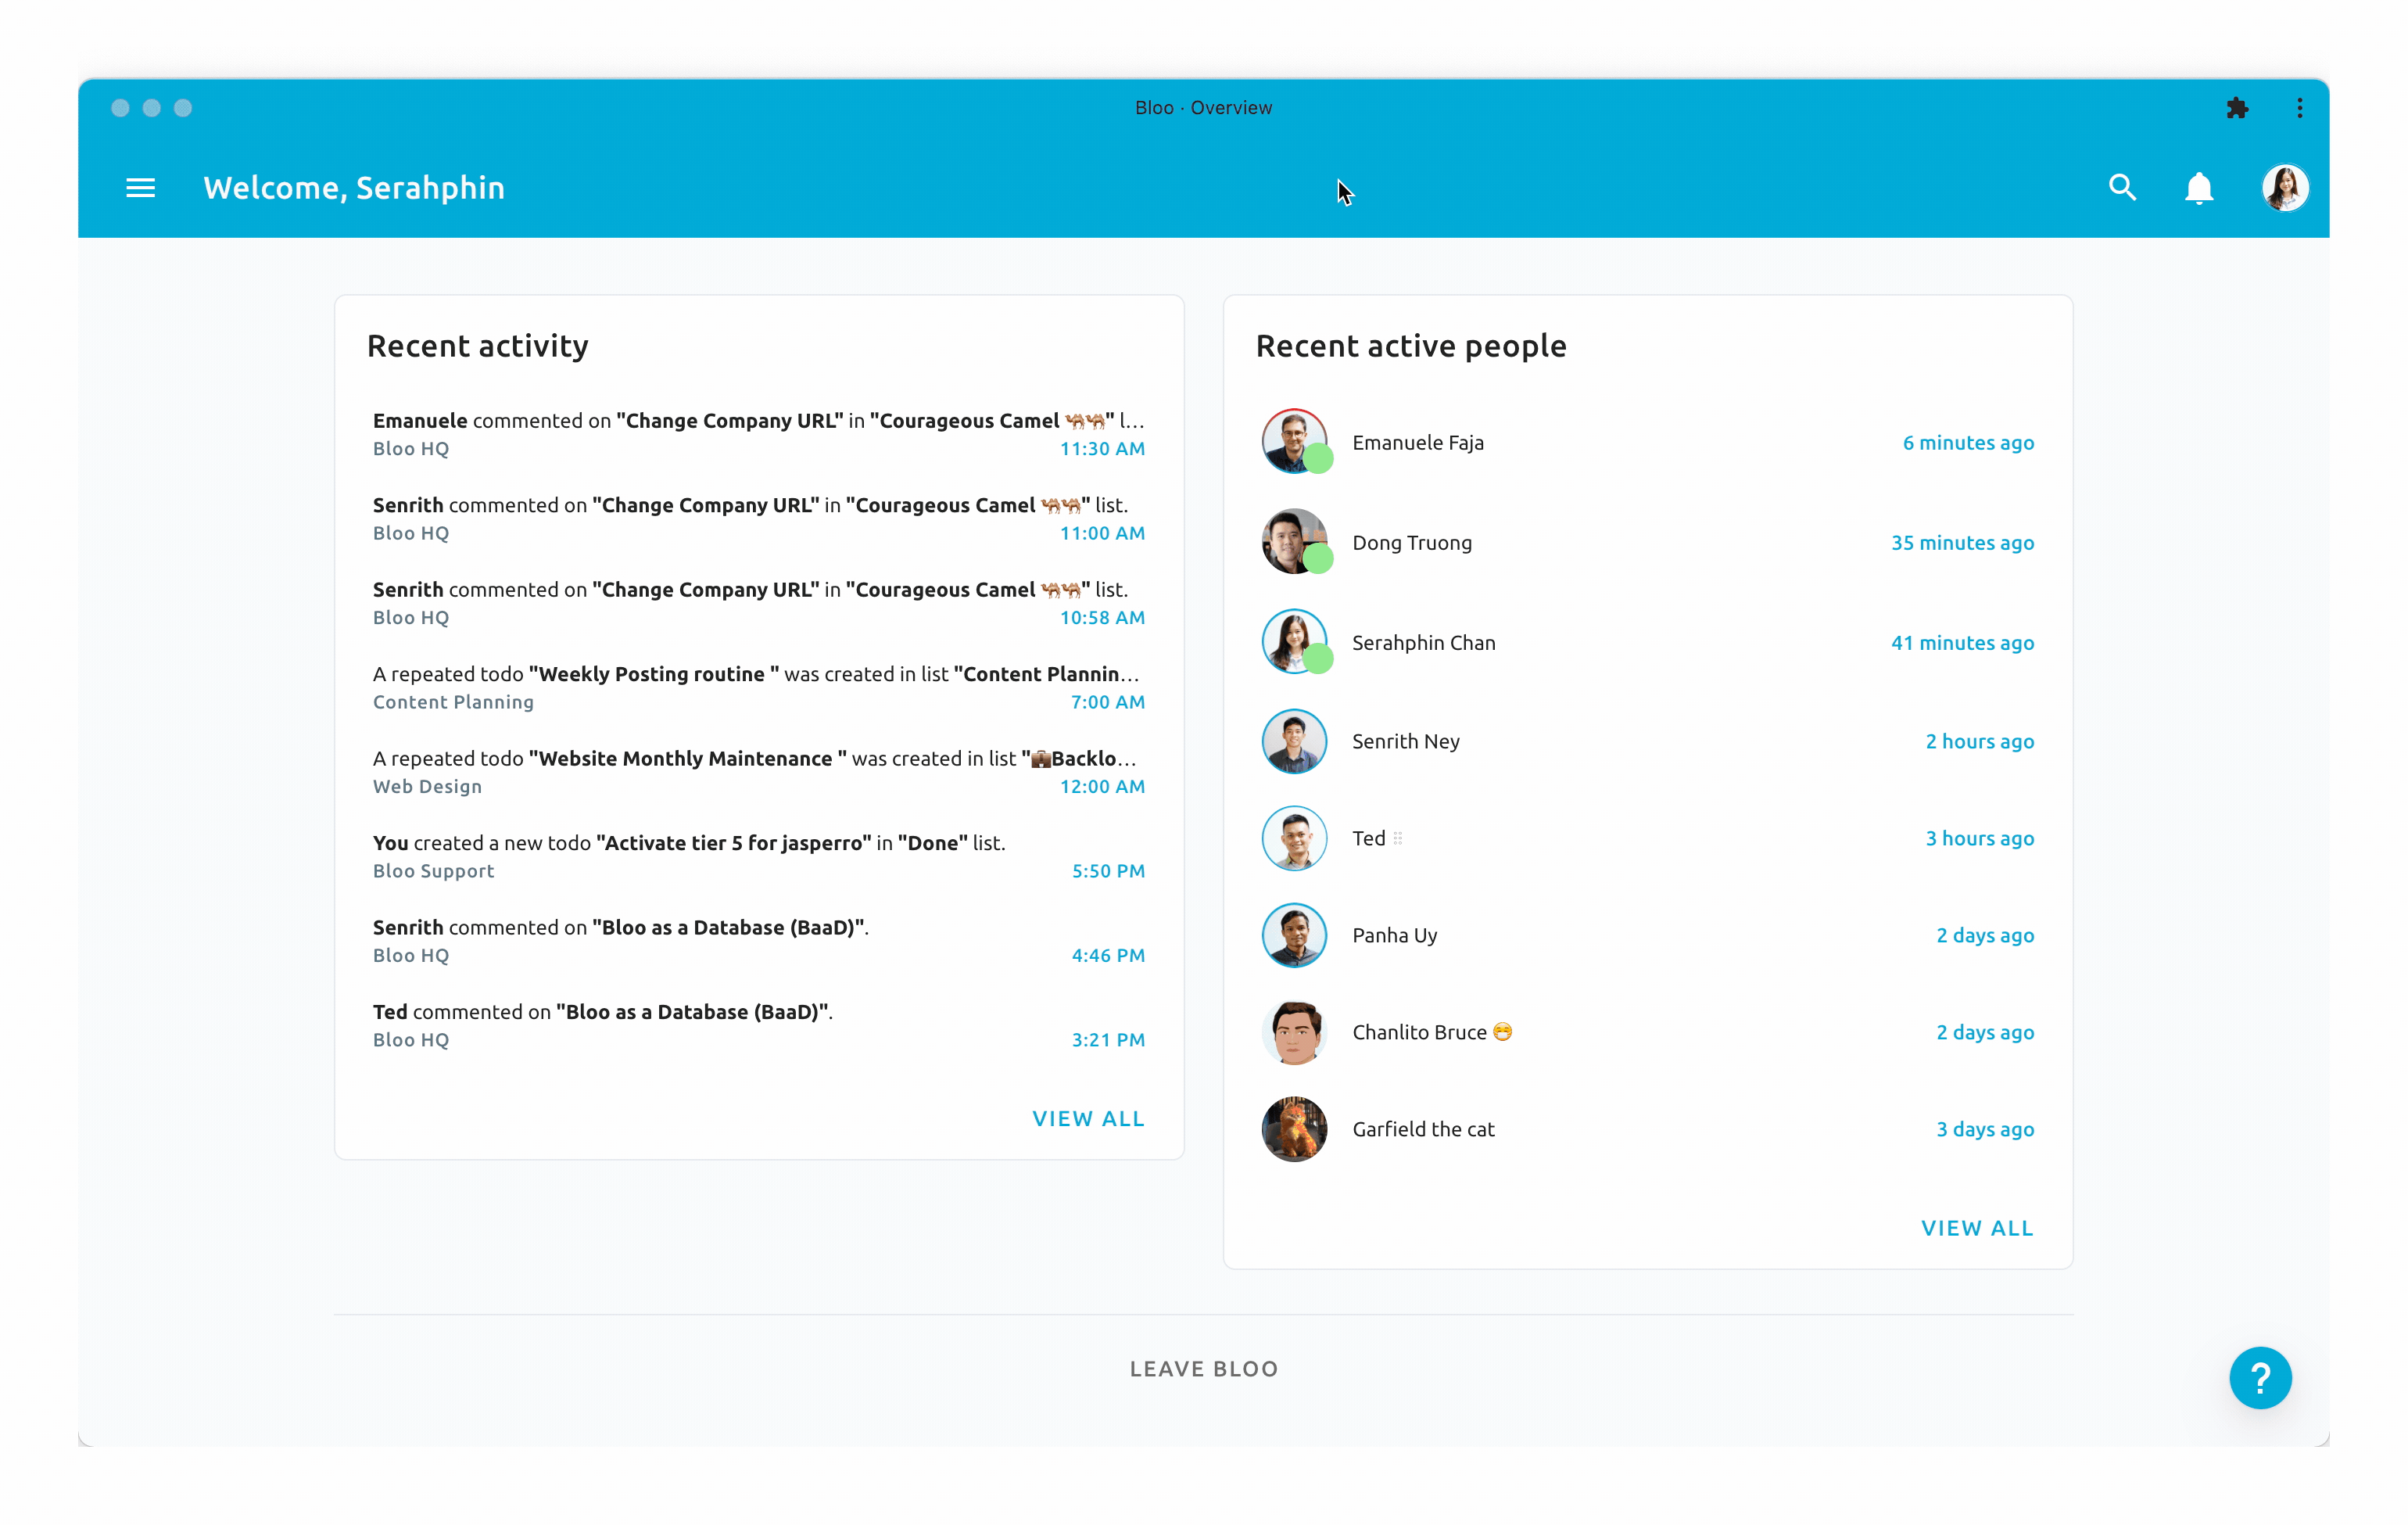View all recent active people
Screen dimensions: 2408x1525
click(1977, 1228)
